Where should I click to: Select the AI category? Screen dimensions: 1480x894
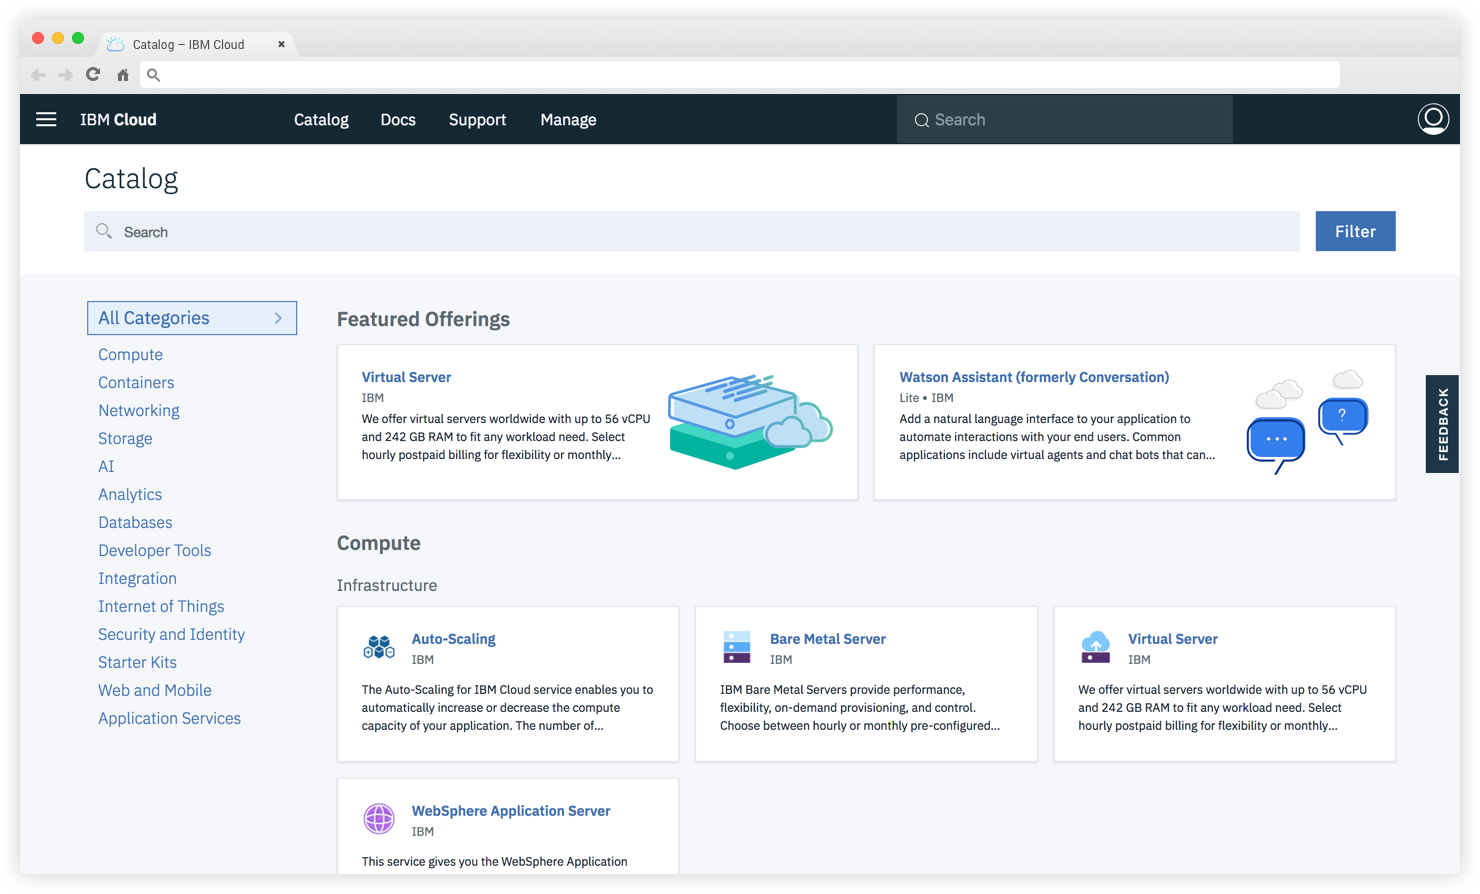coord(106,466)
